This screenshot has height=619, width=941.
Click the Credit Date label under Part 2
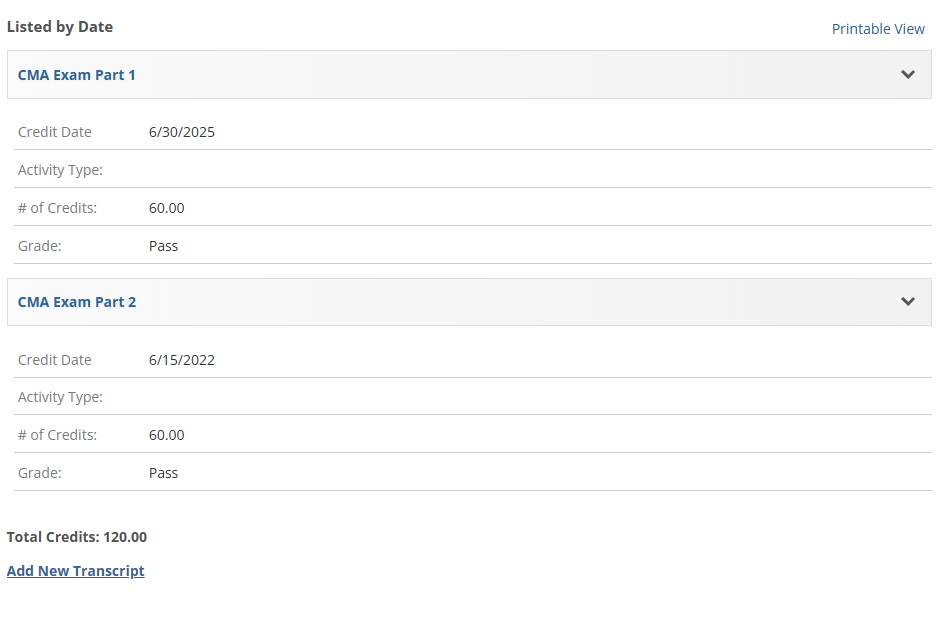click(55, 360)
